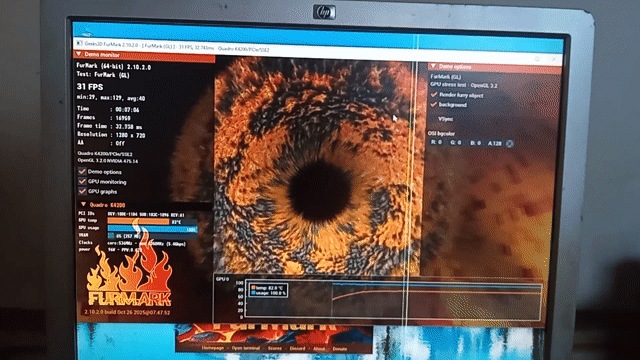Collapse the Demo options panel triangle
640x360 pixels.
(433, 66)
